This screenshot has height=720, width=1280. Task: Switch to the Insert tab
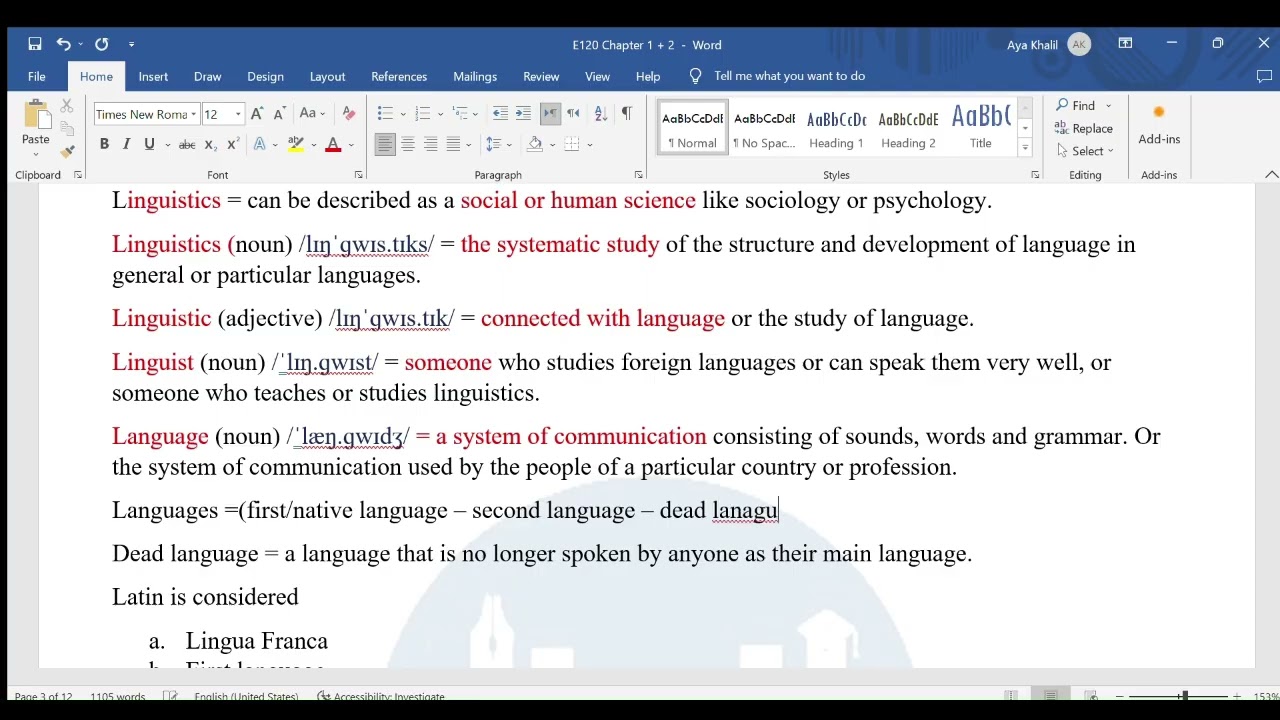click(153, 76)
